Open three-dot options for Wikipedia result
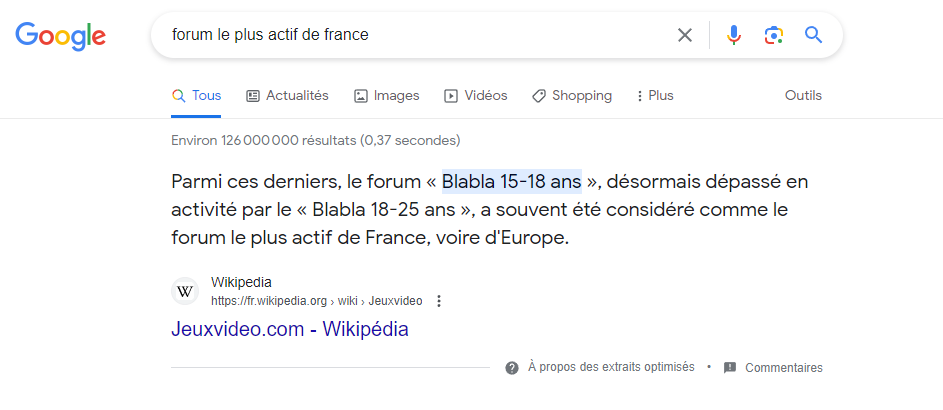This screenshot has width=943, height=410. [439, 301]
